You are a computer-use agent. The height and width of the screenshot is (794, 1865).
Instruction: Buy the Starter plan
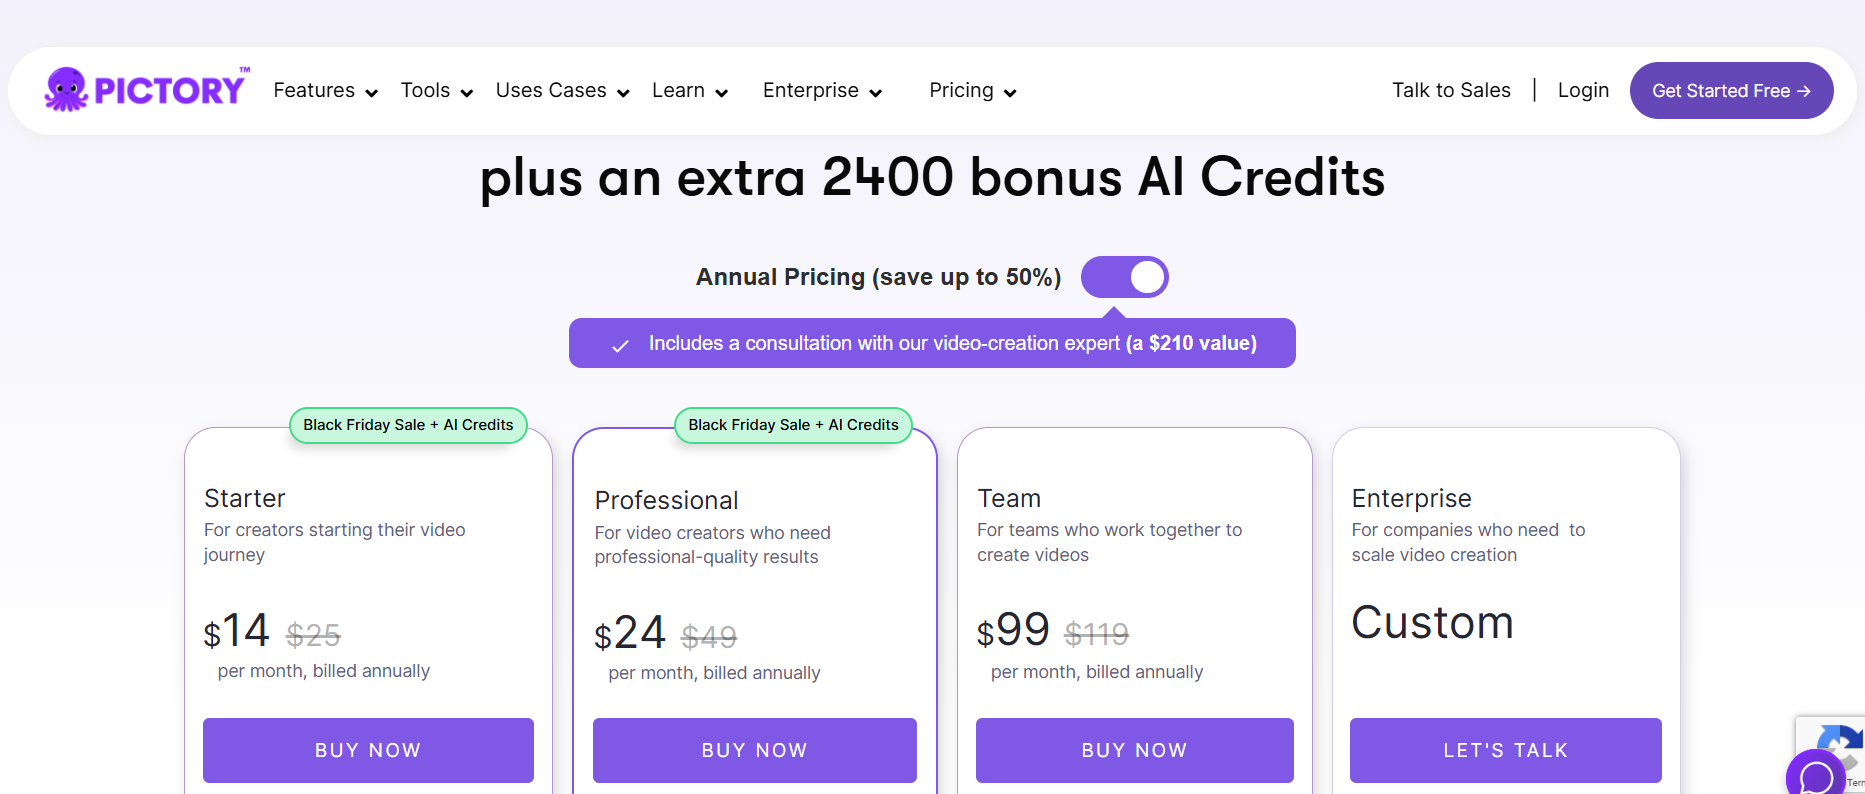[x=368, y=750]
